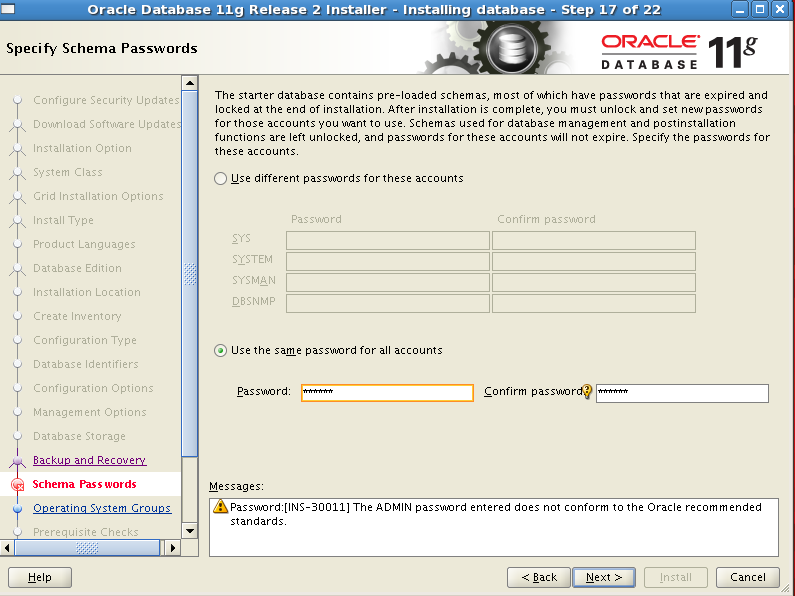Click the sidebar scroll up arrow
795x596 pixels.
click(190, 83)
